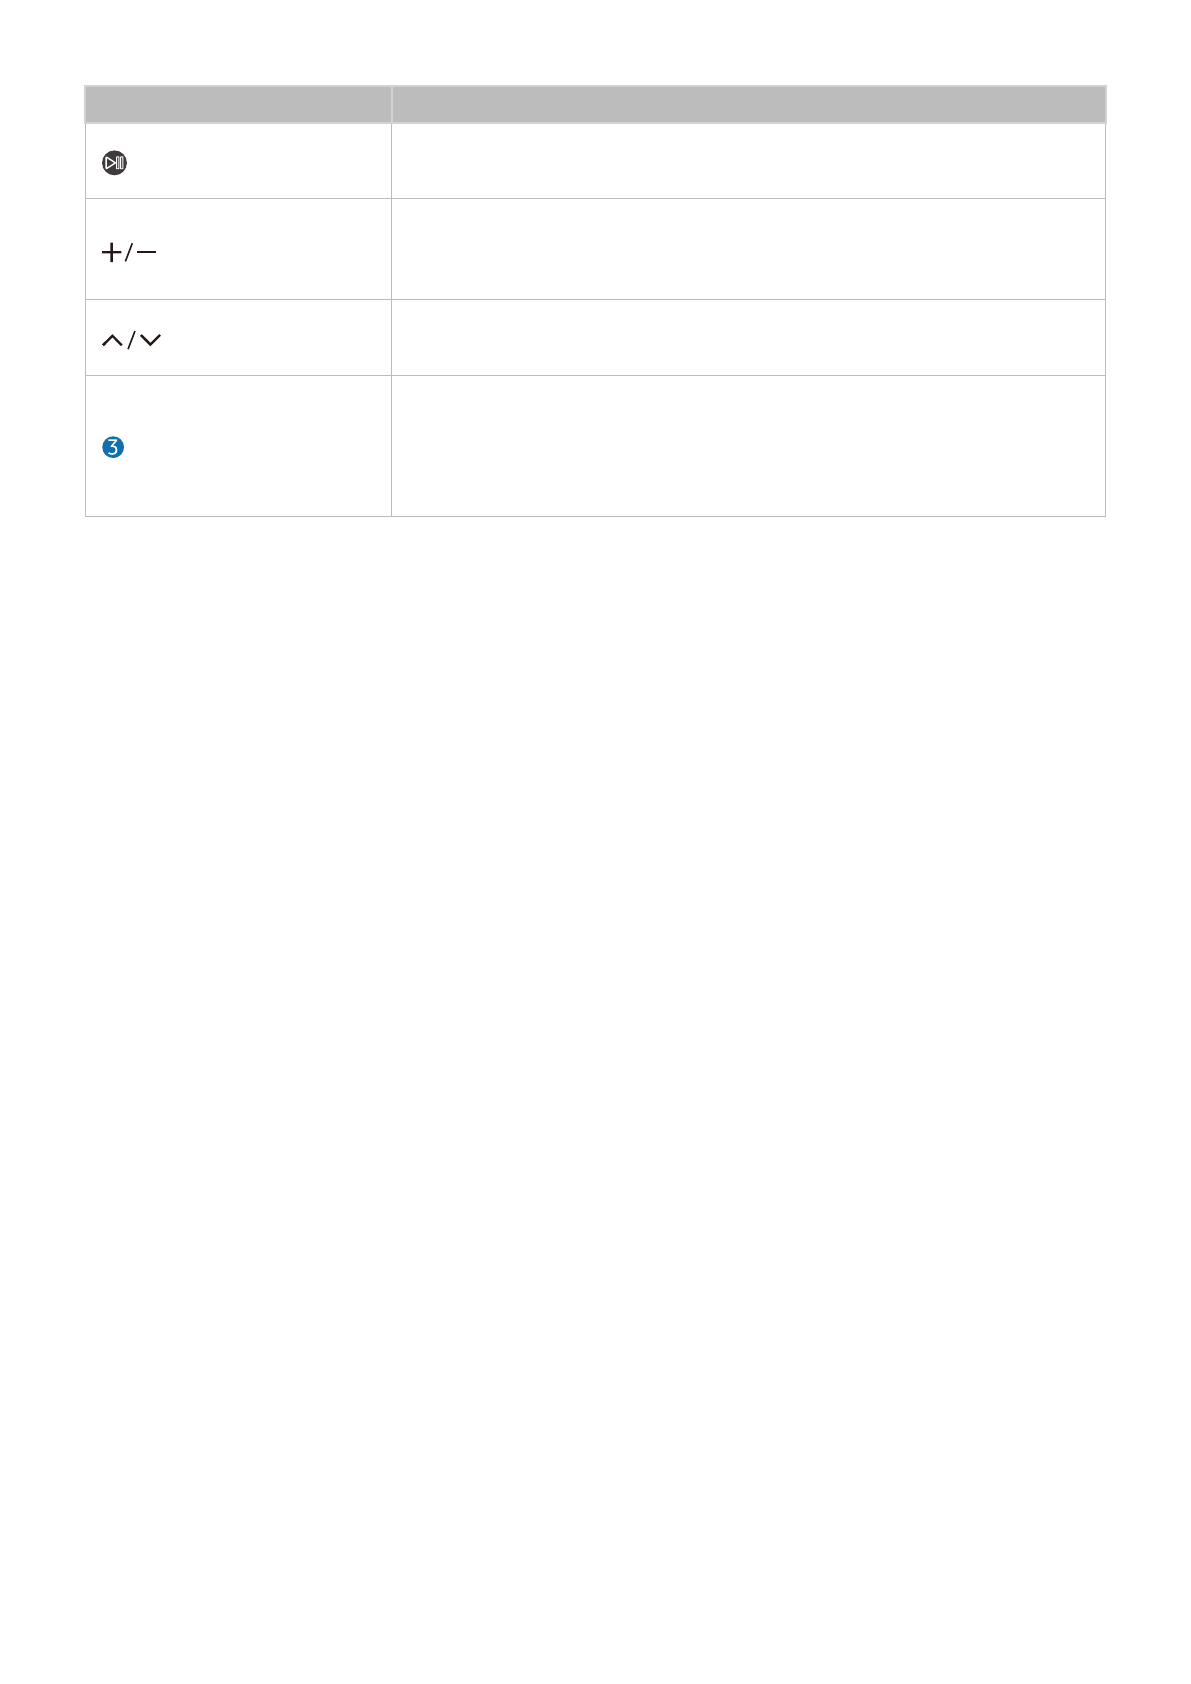Viewport: 1191px width, 1684px height.
Task: Click the play/pause icon in the table
Action: click(x=114, y=163)
